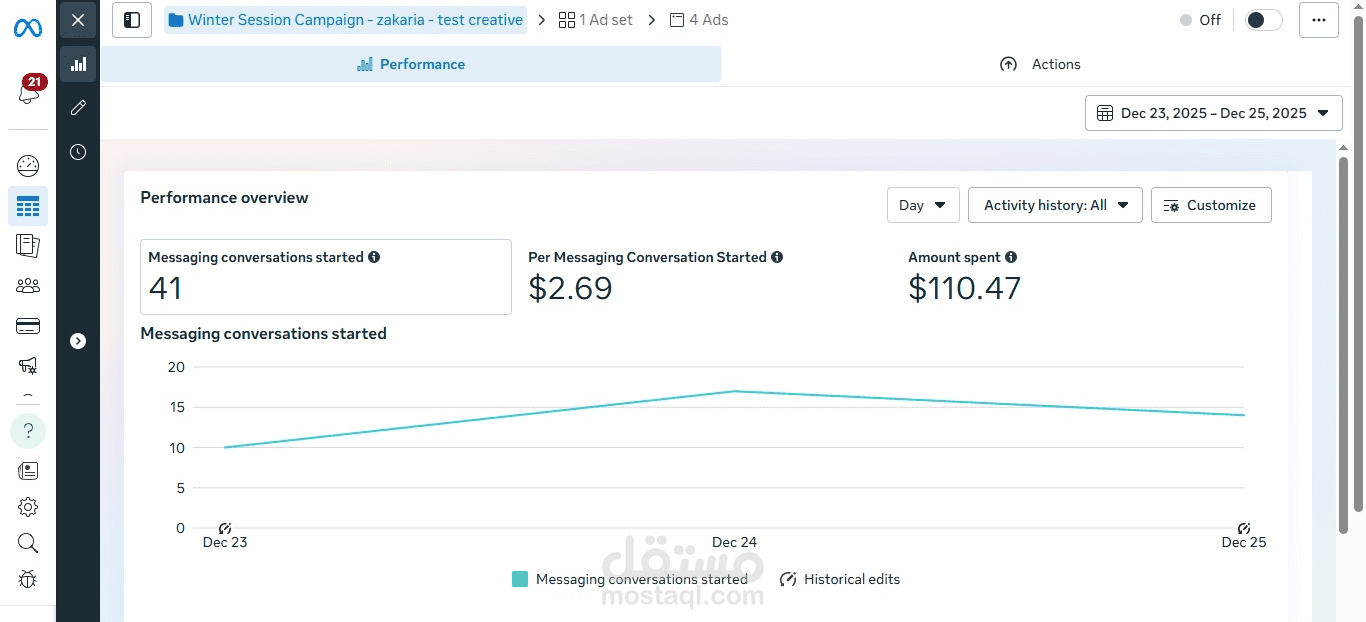Expand the Activity history: All dropdown

coord(1054,205)
